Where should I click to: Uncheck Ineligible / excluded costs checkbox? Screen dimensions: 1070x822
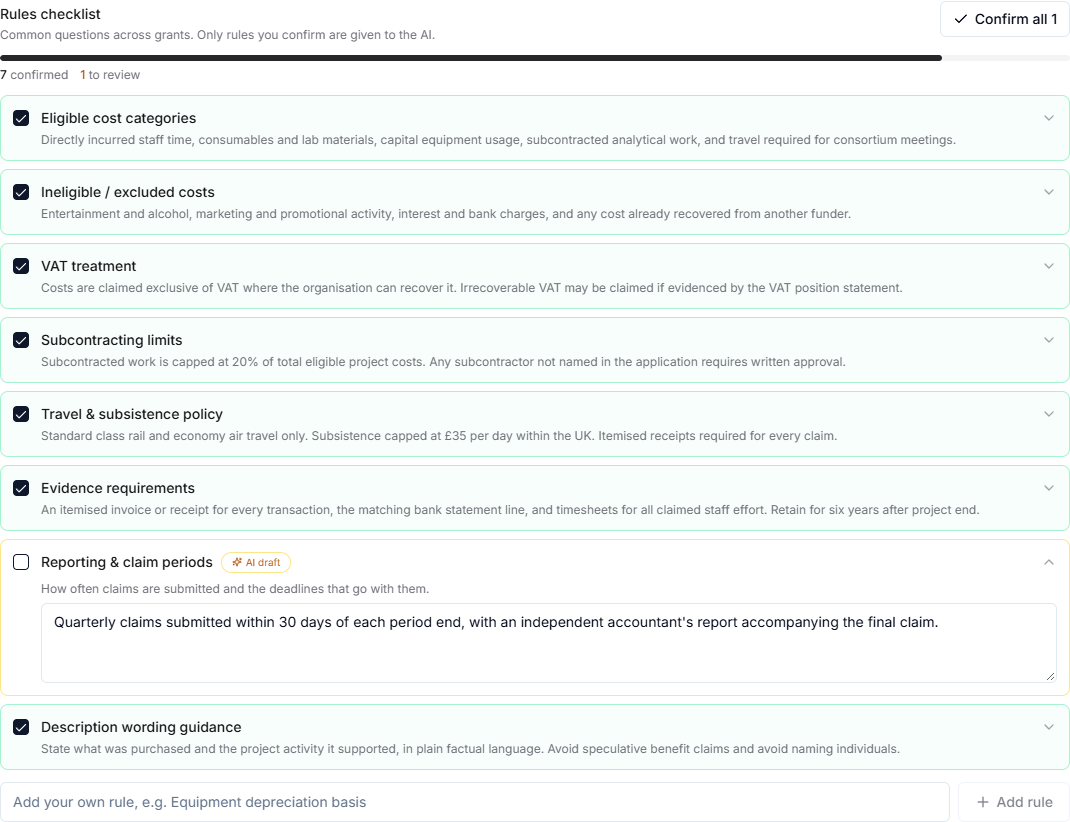pos(21,192)
